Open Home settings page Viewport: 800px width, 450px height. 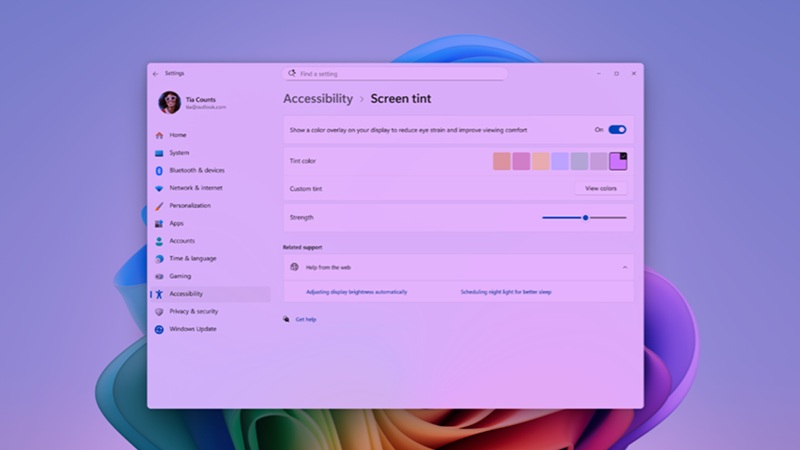(x=178, y=135)
